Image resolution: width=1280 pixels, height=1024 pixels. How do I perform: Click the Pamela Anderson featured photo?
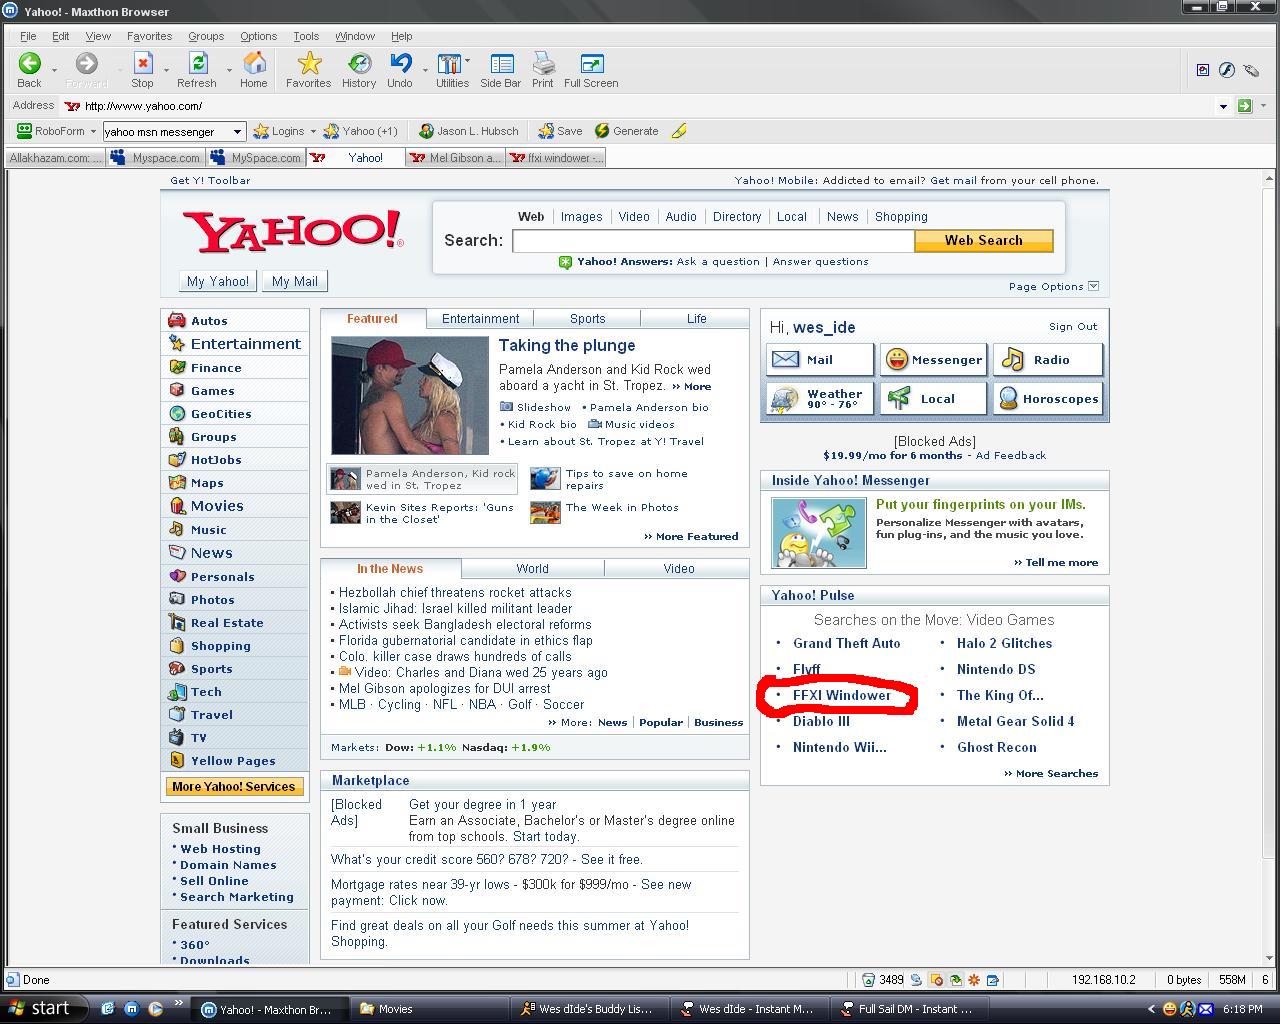pyautogui.click(x=410, y=396)
